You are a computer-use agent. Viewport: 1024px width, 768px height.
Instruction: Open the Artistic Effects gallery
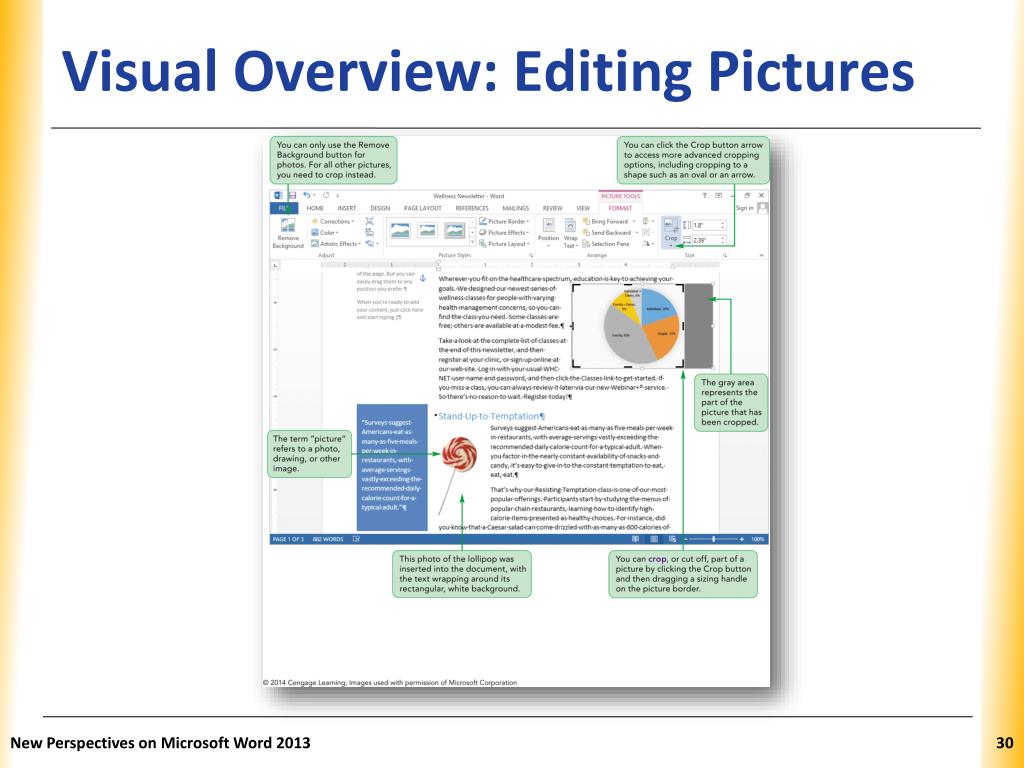click(x=336, y=244)
